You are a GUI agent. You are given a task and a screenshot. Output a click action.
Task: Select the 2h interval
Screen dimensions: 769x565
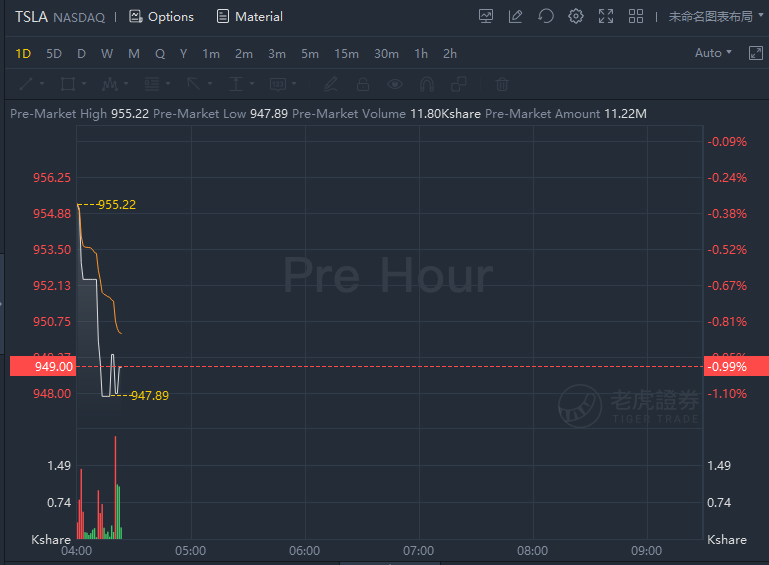tap(450, 53)
